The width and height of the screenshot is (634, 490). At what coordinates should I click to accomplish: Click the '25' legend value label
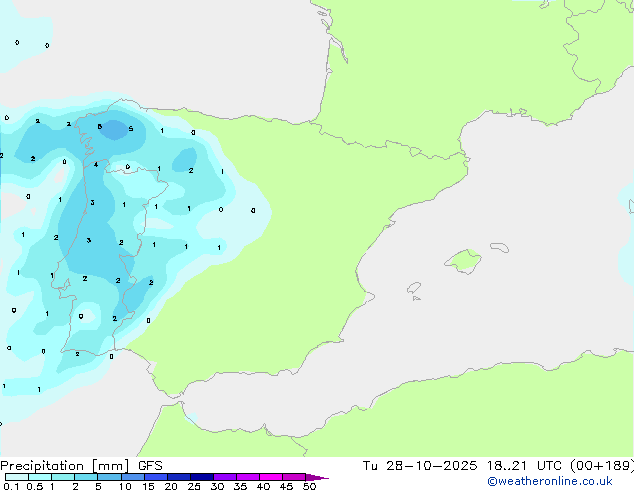point(194,486)
